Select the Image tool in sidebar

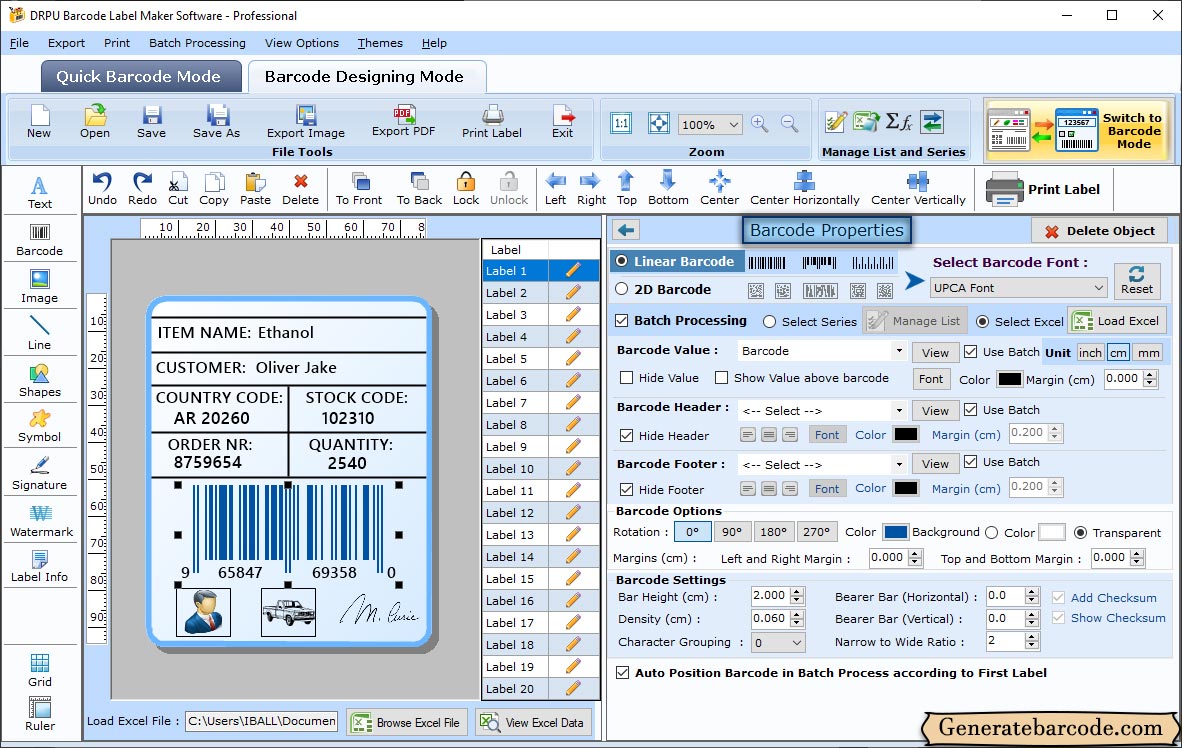point(39,287)
